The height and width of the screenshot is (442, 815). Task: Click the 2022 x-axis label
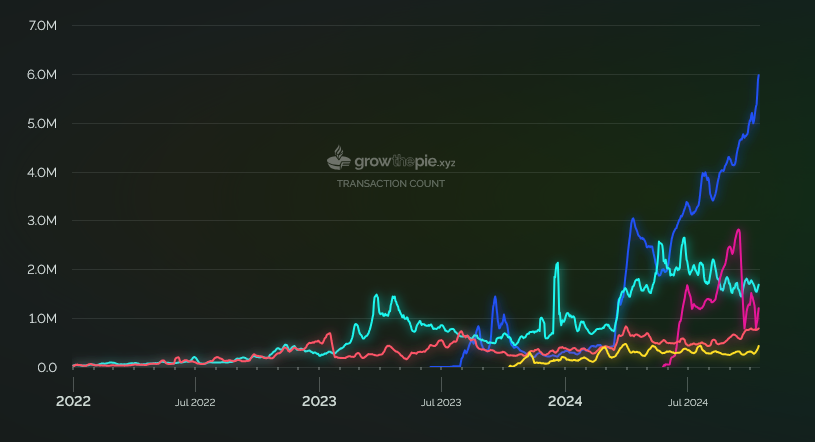click(73, 401)
